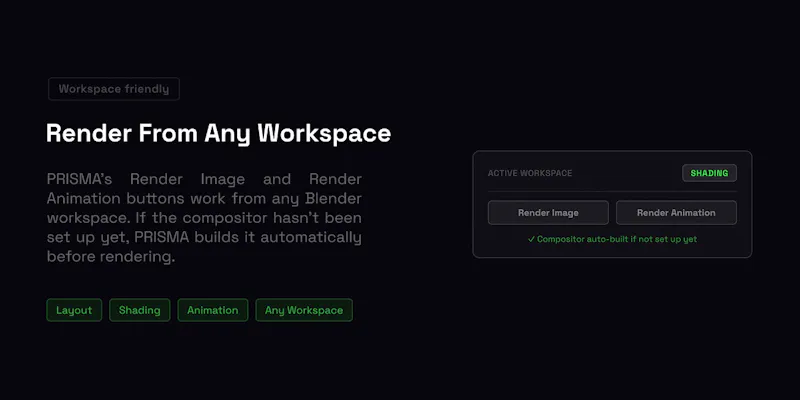Click the PRISMA description paragraph
The width and height of the screenshot is (800, 400).
[x=204, y=218]
